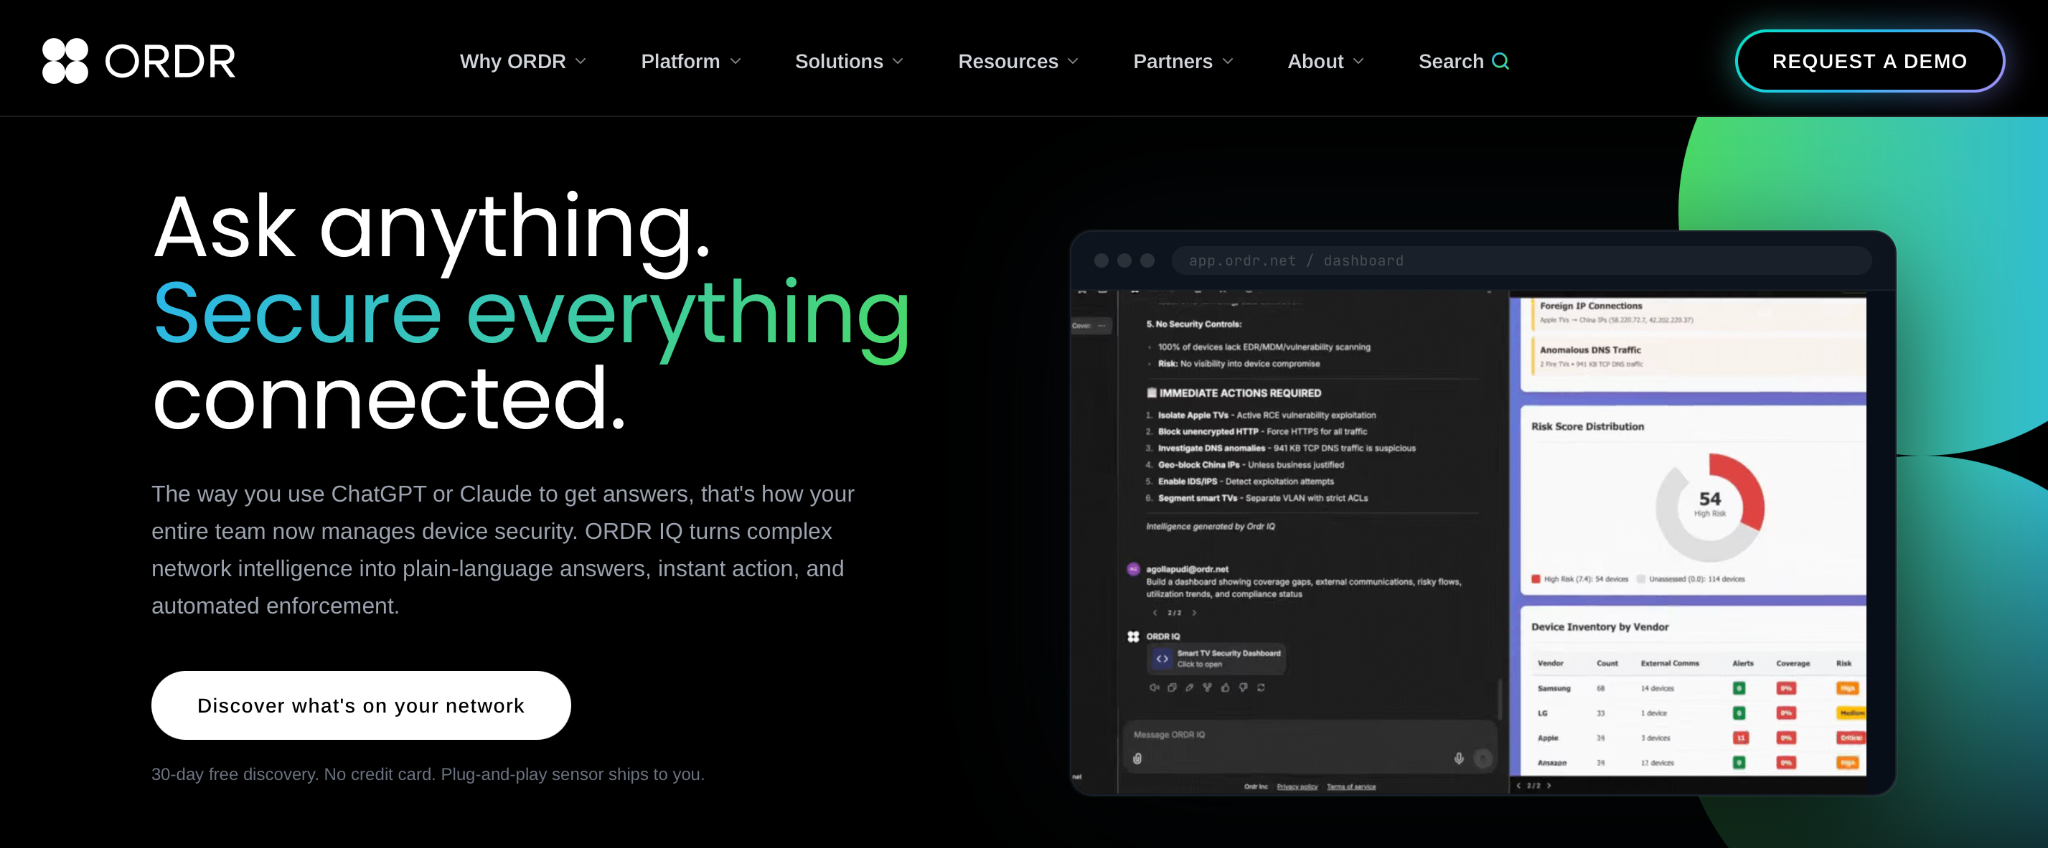Click the ORDR IQ logo icon in the chat
The width and height of the screenshot is (2048, 848).
click(1133, 637)
